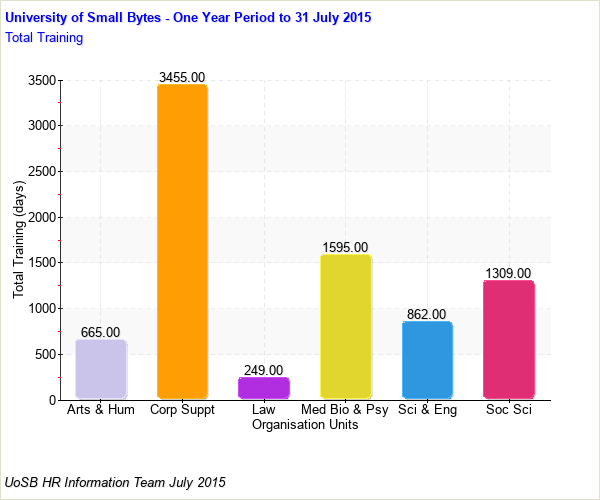Select the Total Training subtitle
Image resolution: width=600 pixels, height=500 pixels.
[44, 37]
